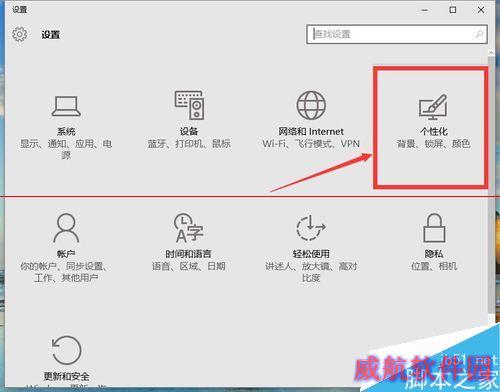Open the 隐私 padlock icon
The image size is (500, 392).
tap(434, 228)
